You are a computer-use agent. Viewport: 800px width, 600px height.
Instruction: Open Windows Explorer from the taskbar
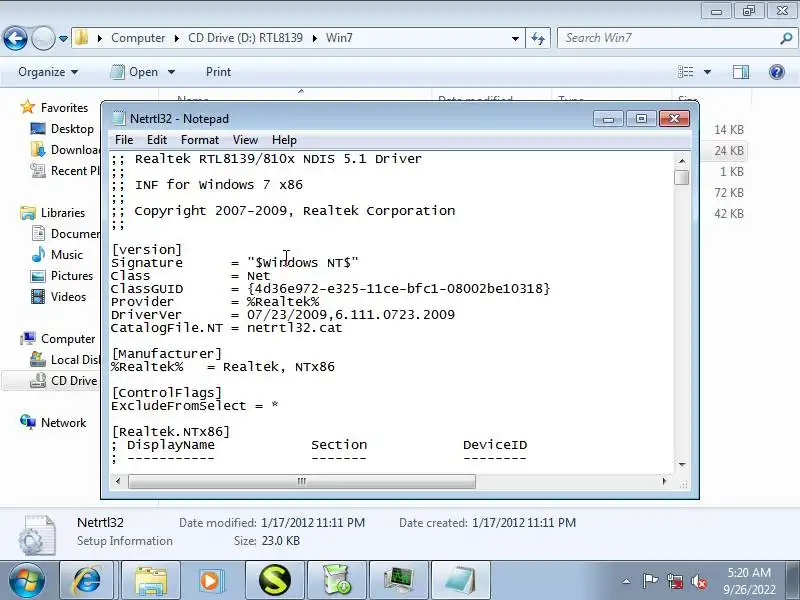point(151,580)
